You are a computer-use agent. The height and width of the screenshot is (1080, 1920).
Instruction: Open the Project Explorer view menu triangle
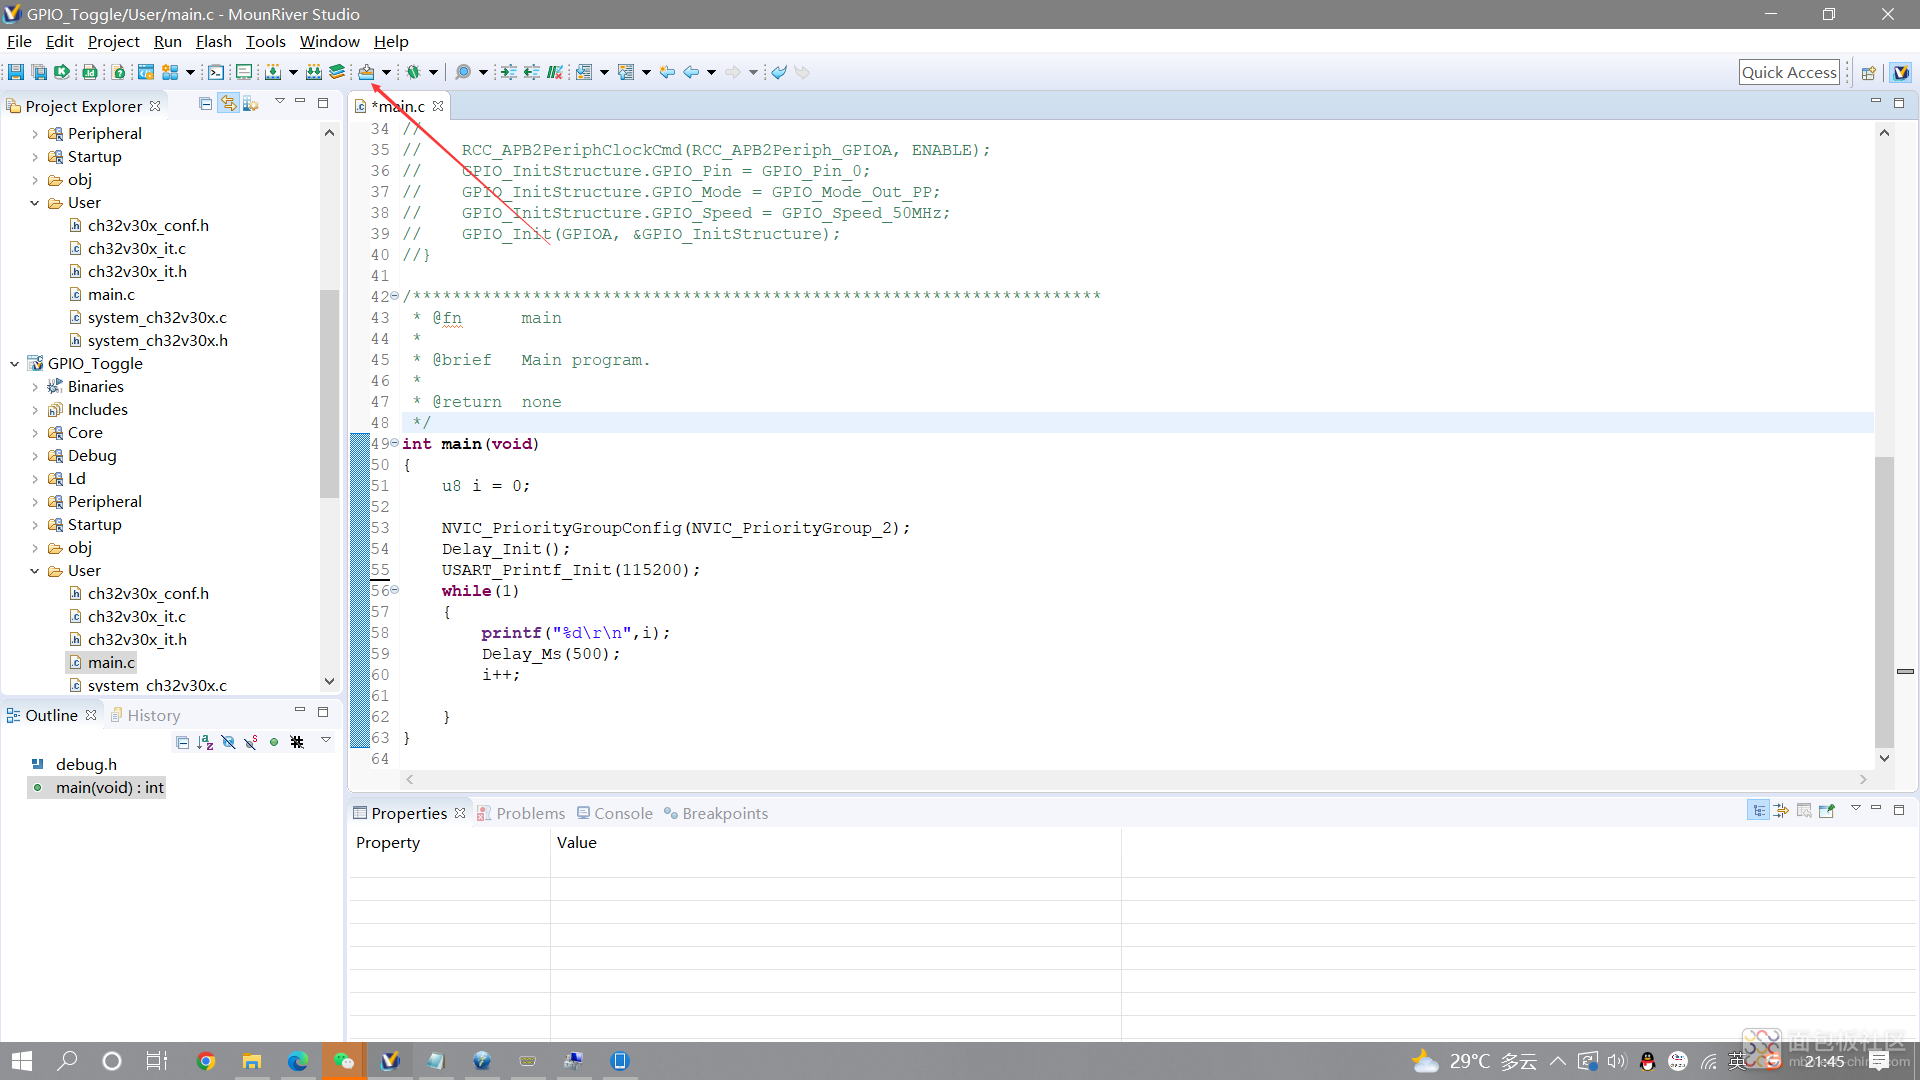tap(280, 102)
